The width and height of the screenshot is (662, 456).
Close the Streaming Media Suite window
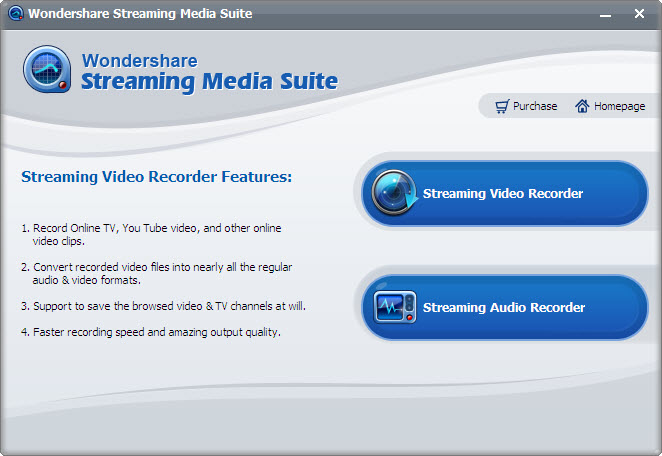click(639, 14)
